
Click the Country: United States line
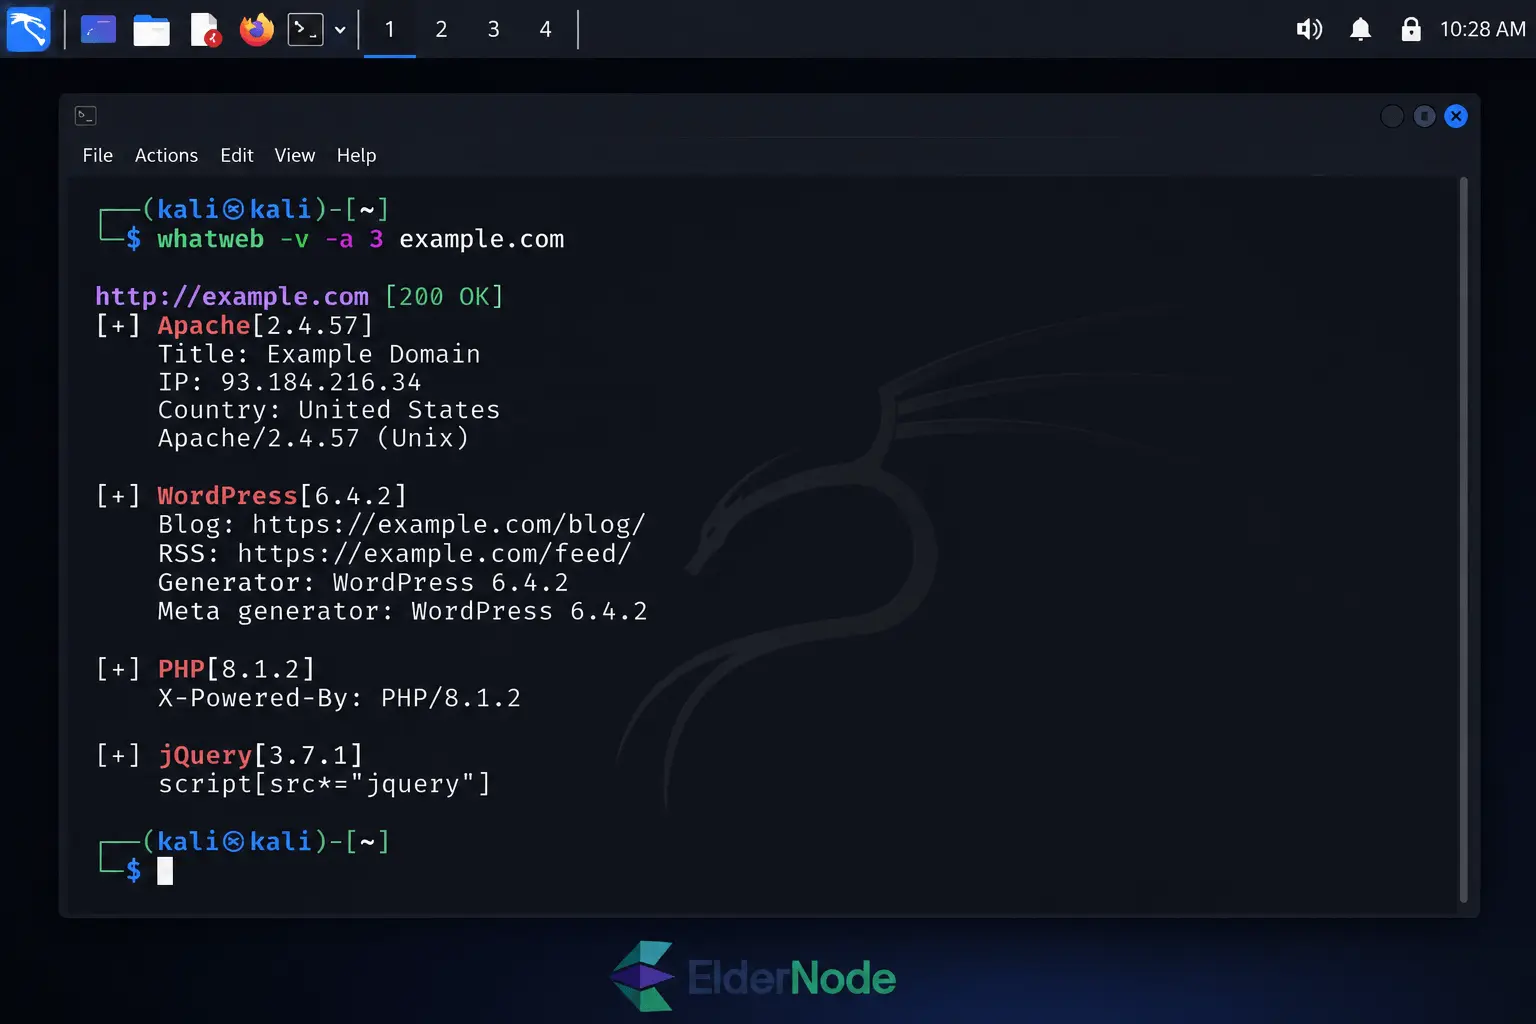tap(329, 410)
